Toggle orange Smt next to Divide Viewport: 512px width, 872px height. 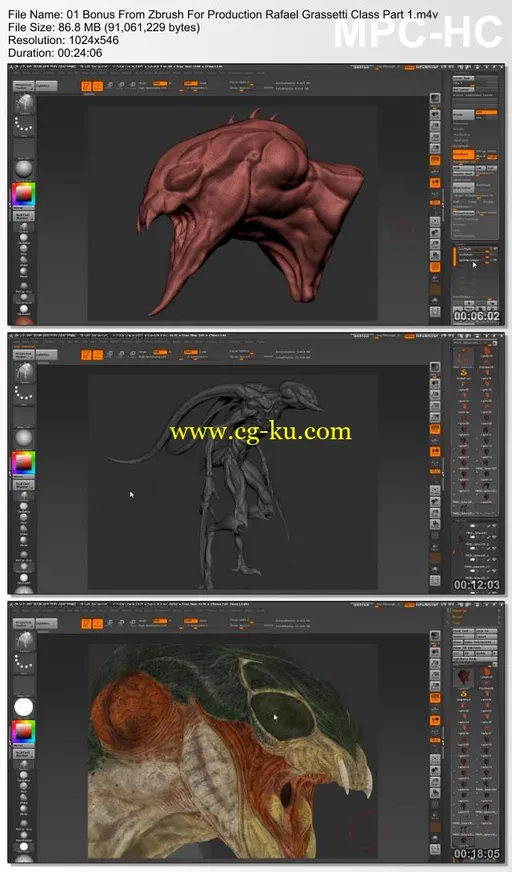click(x=486, y=112)
